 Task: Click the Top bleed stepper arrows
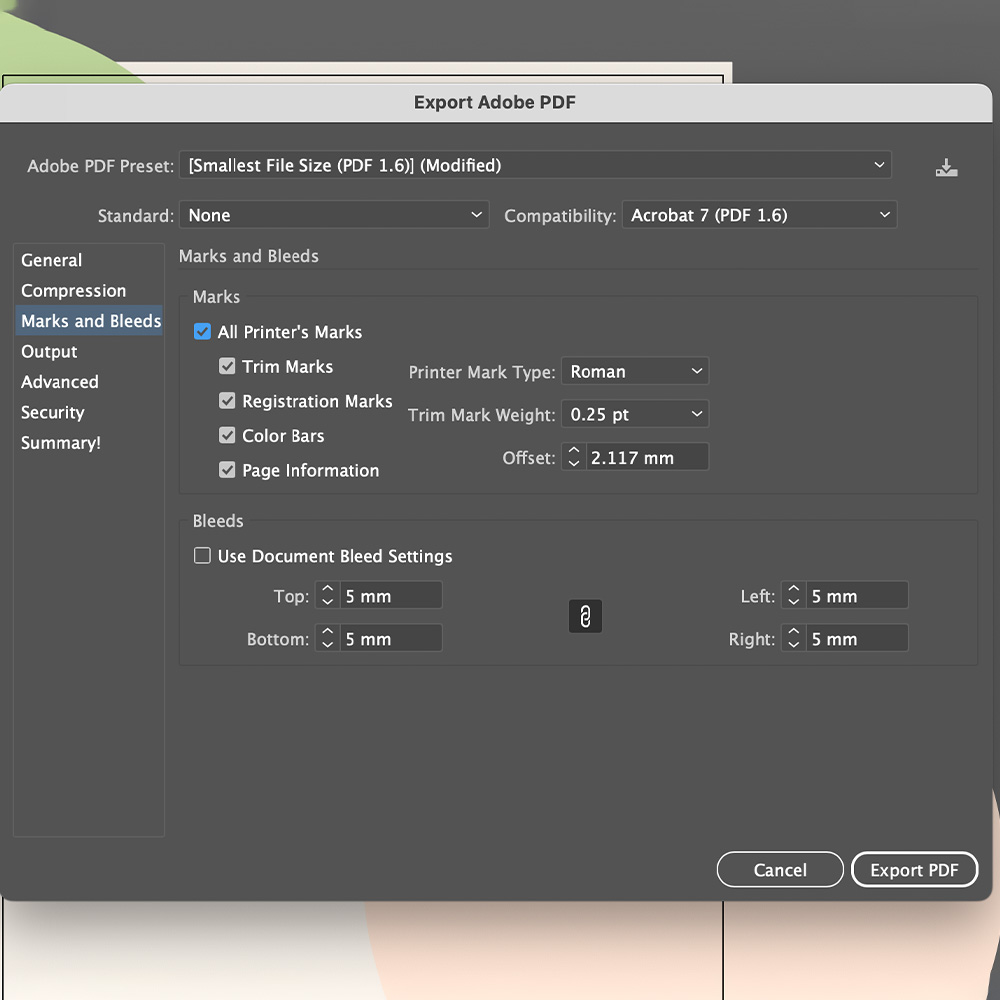tap(327, 595)
